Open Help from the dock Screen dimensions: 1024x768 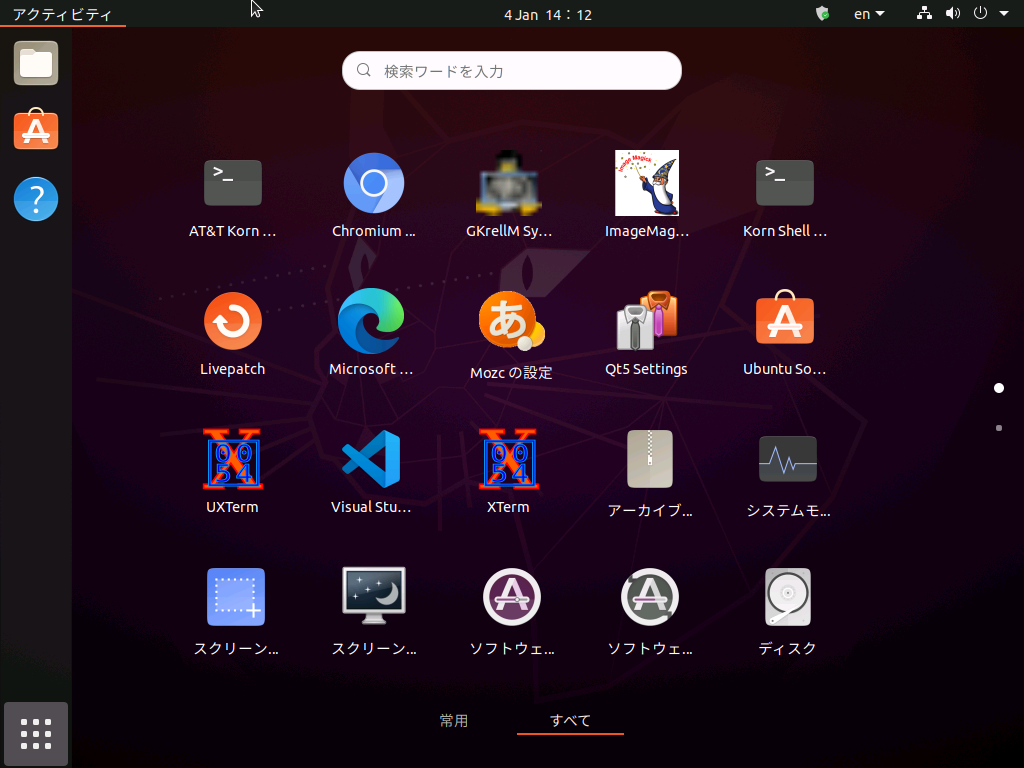coord(36,199)
